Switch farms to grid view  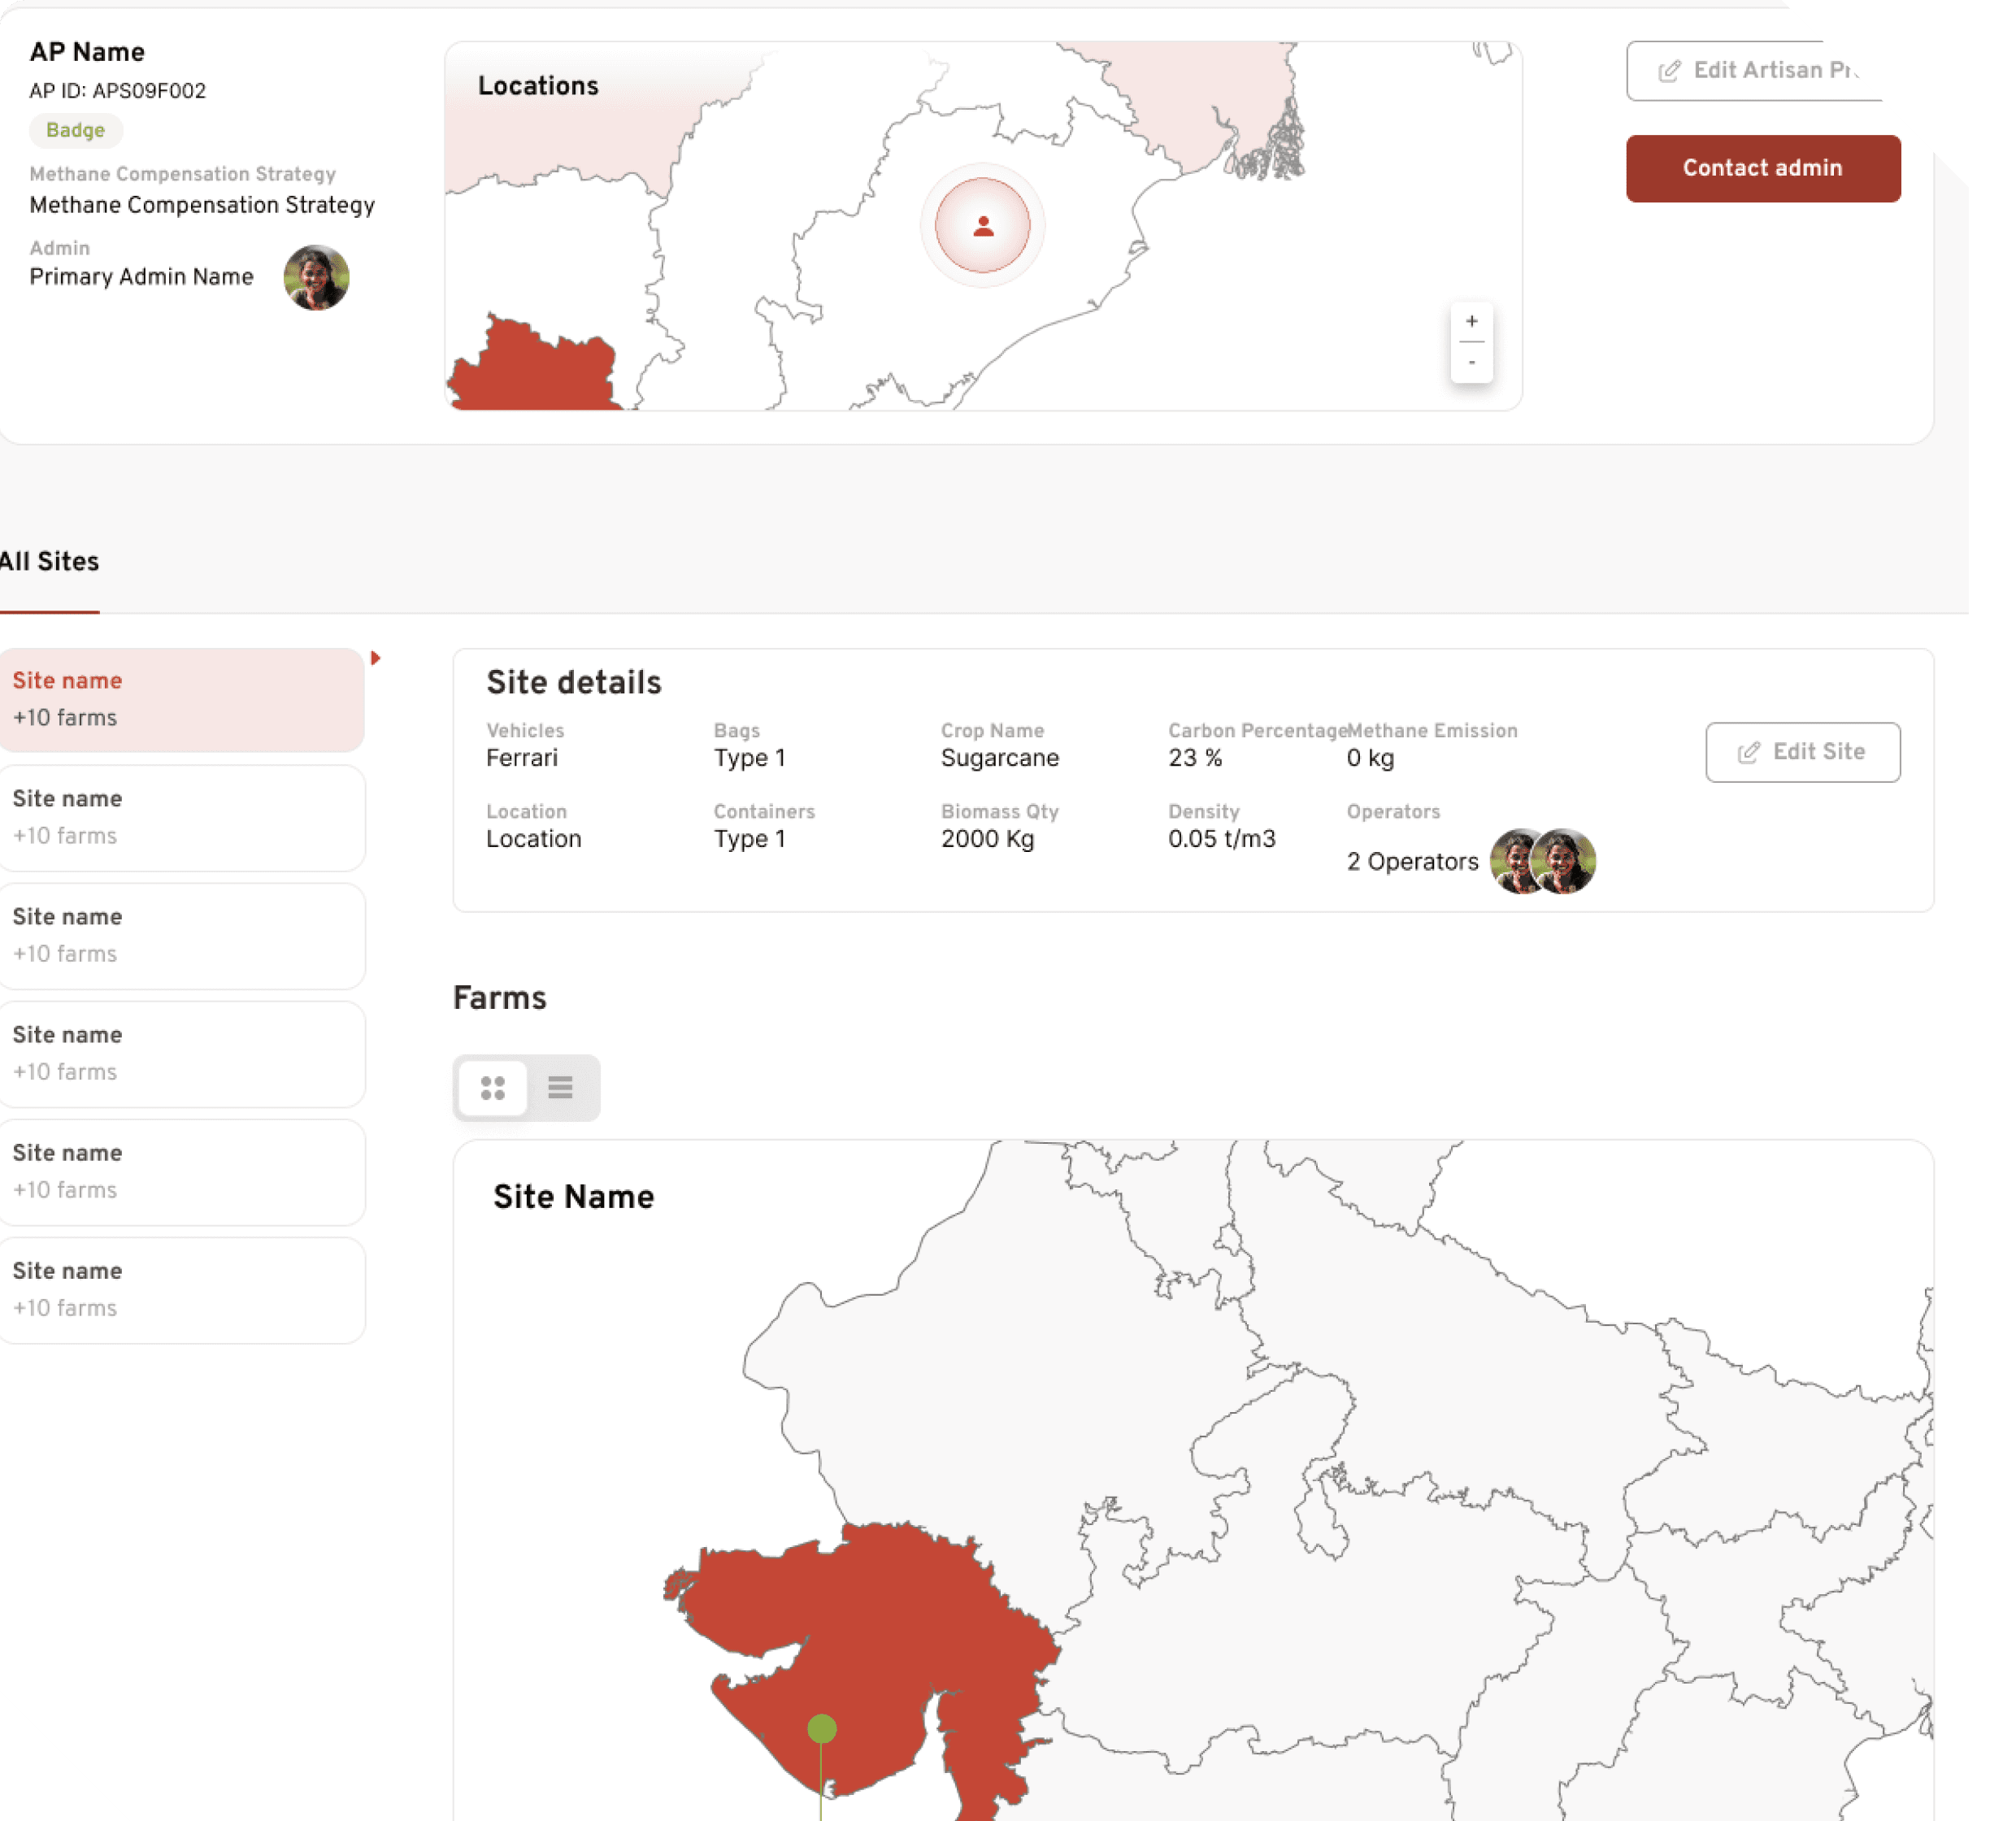tap(492, 1087)
